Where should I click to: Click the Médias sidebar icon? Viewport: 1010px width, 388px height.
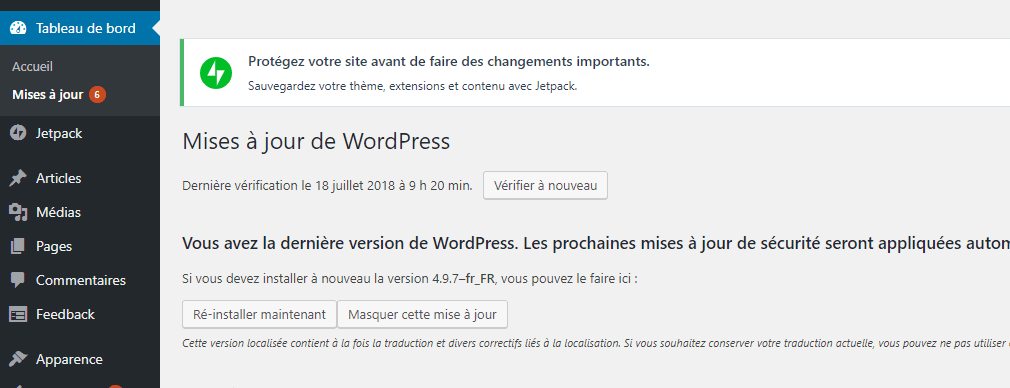coord(18,212)
